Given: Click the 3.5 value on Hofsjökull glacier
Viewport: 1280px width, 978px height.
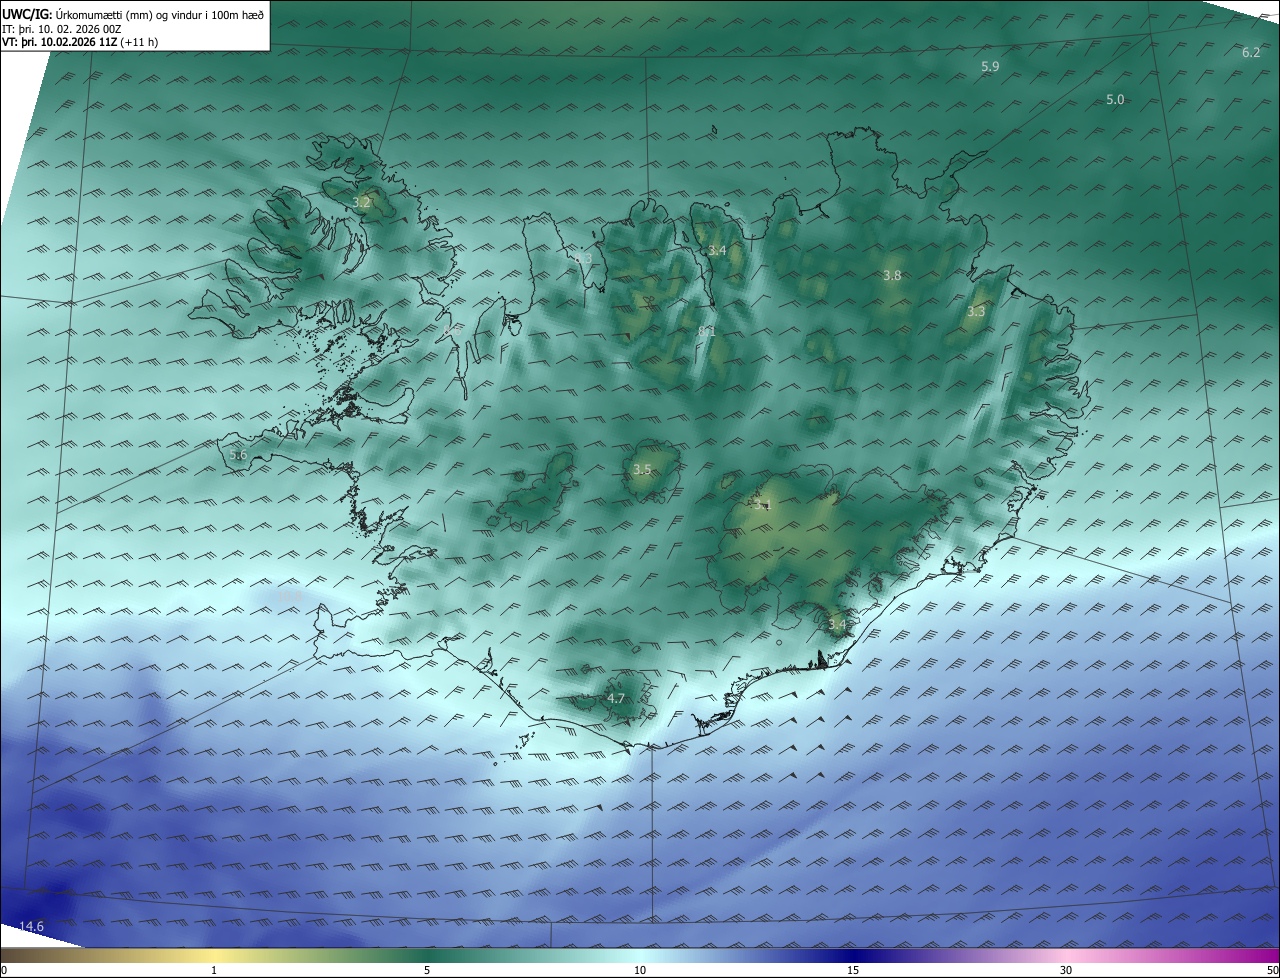Looking at the screenshot, I should (x=642, y=469).
